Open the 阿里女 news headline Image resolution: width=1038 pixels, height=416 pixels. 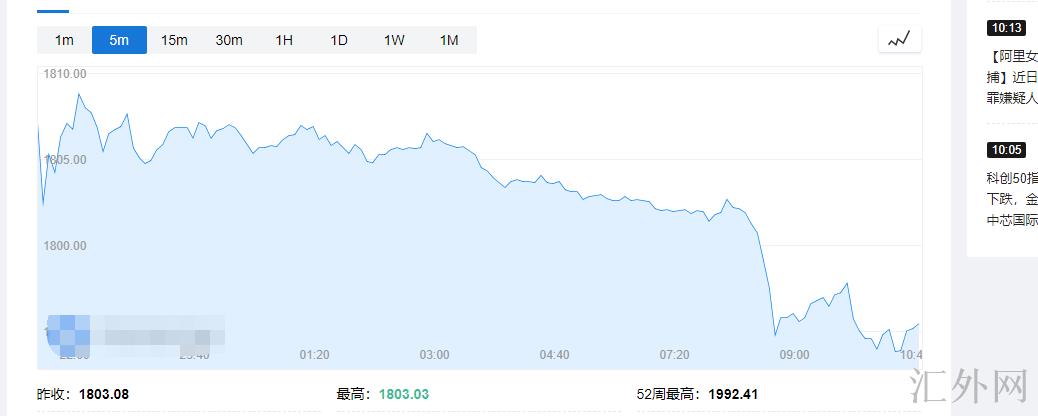click(1012, 57)
